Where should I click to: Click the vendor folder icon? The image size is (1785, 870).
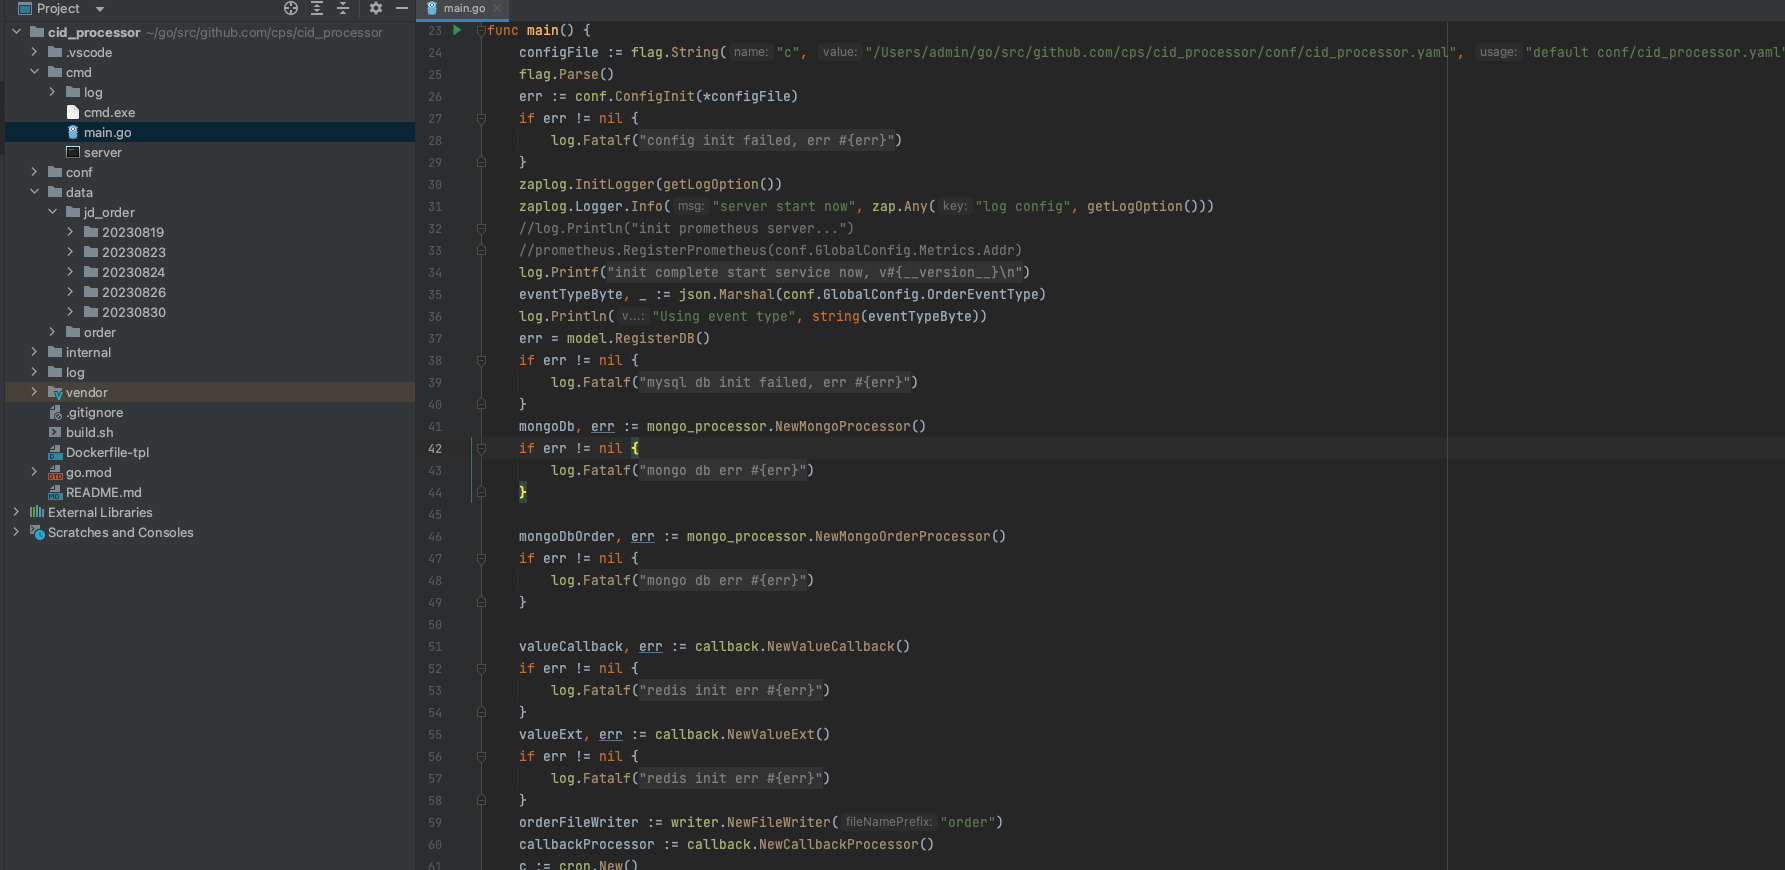(56, 392)
